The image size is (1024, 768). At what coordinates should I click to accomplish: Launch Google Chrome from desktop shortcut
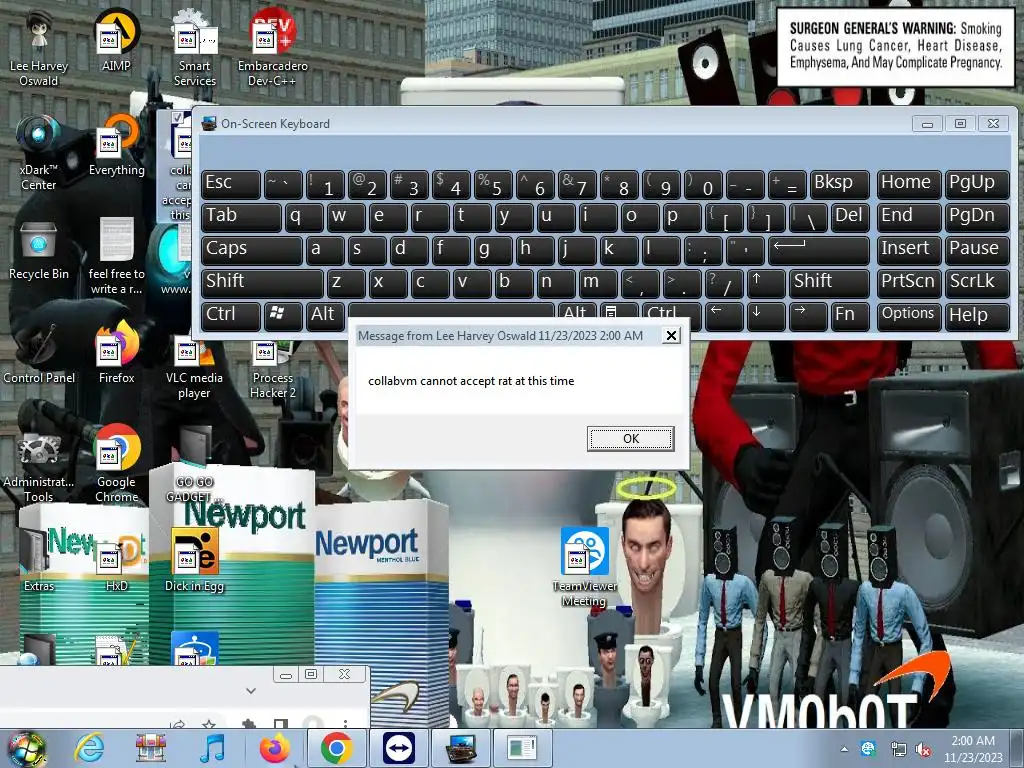click(x=116, y=465)
